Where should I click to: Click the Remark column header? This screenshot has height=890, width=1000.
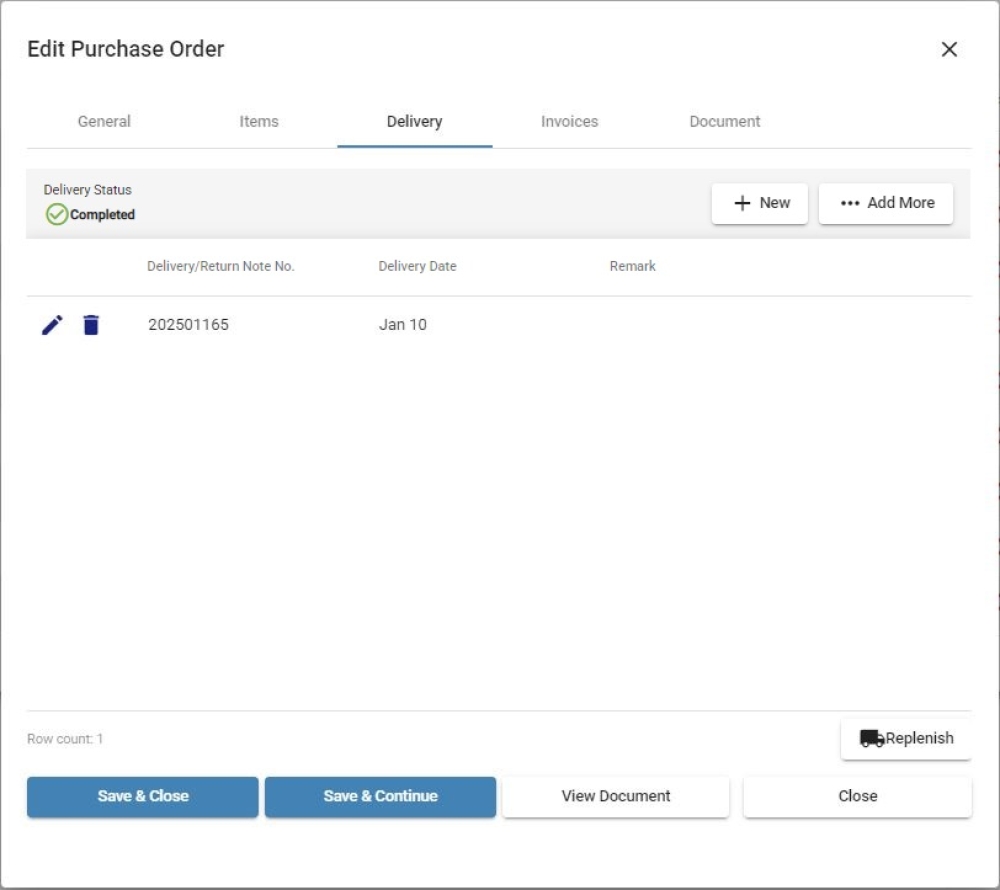(x=632, y=266)
